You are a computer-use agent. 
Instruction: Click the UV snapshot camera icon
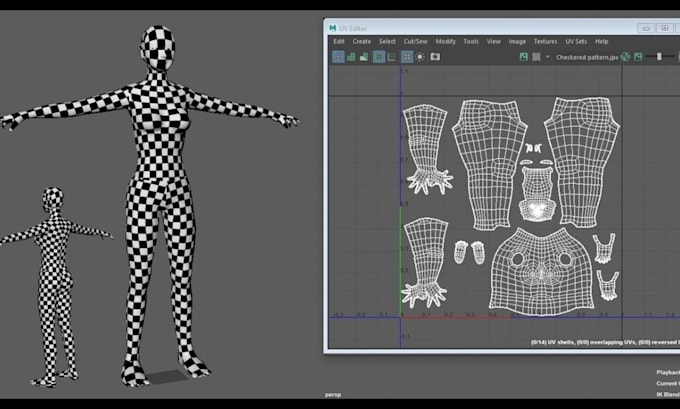click(x=435, y=57)
